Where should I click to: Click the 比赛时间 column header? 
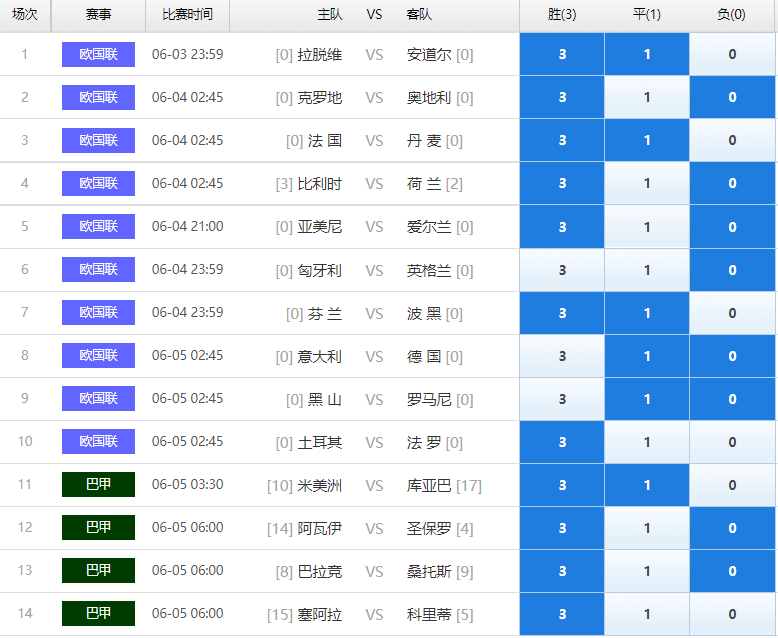click(188, 15)
